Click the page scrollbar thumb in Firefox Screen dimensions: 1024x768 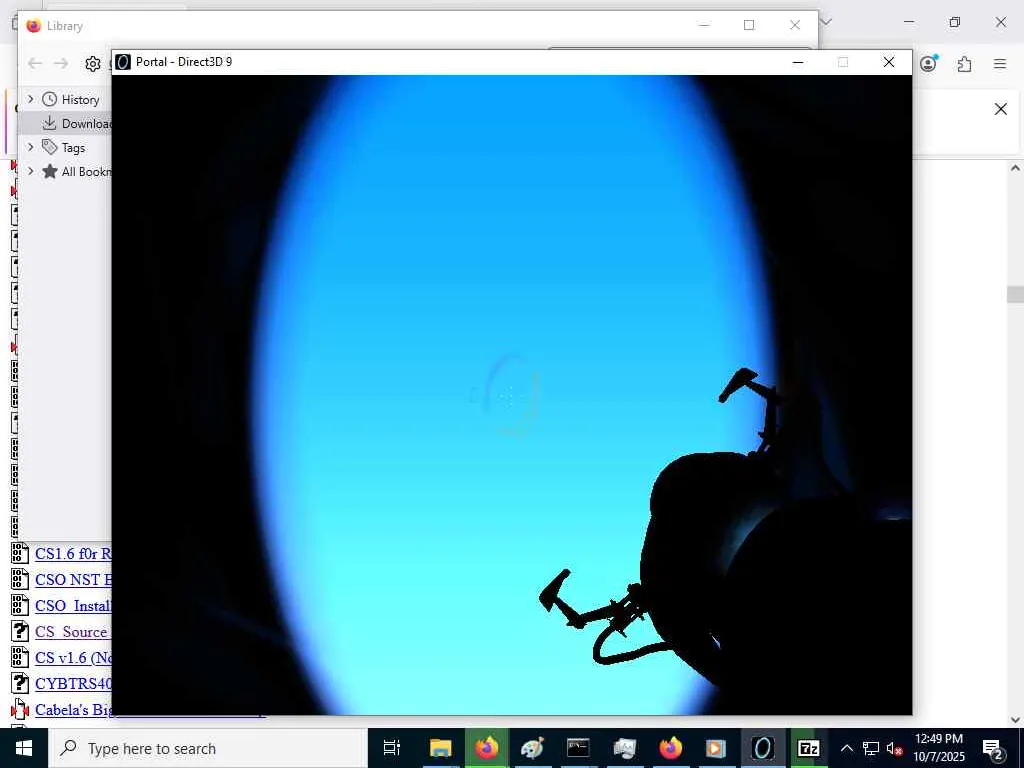click(1015, 294)
